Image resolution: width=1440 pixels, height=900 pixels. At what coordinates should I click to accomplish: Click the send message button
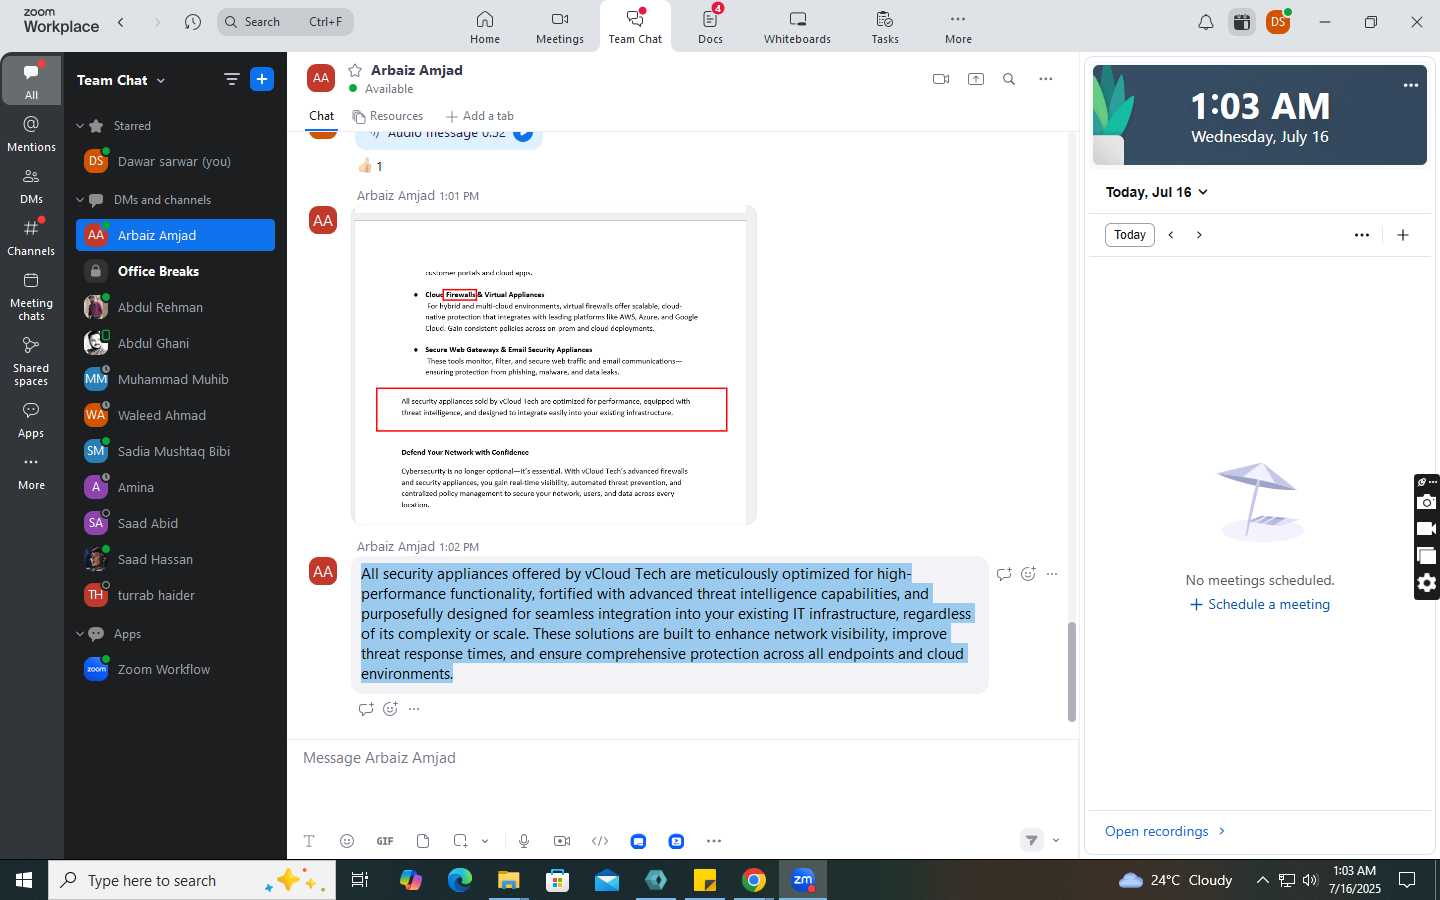(1032, 841)
